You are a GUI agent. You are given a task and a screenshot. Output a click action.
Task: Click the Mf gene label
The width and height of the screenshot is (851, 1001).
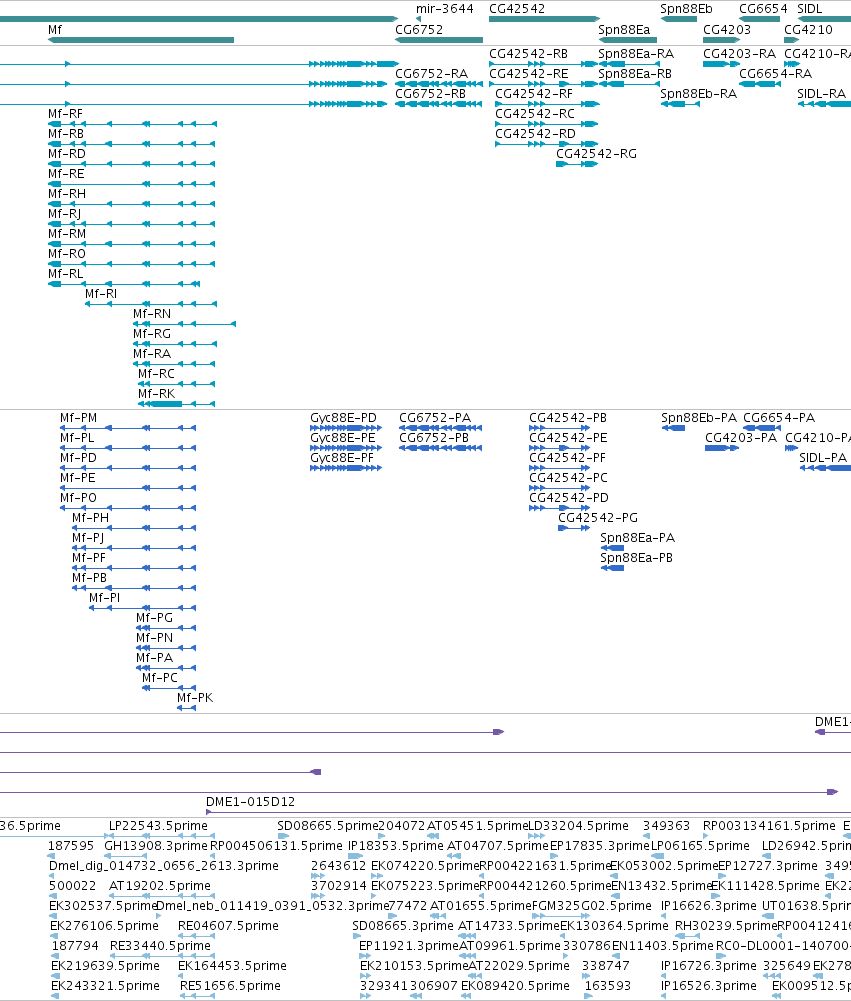tap(55, 29)
